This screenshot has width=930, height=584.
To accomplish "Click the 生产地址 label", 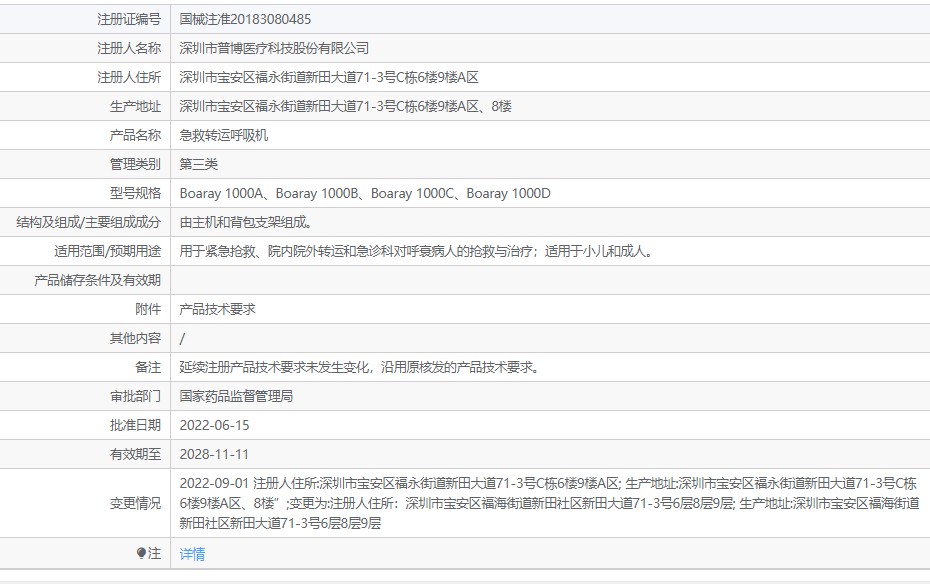I will click(x=135, y=106).
